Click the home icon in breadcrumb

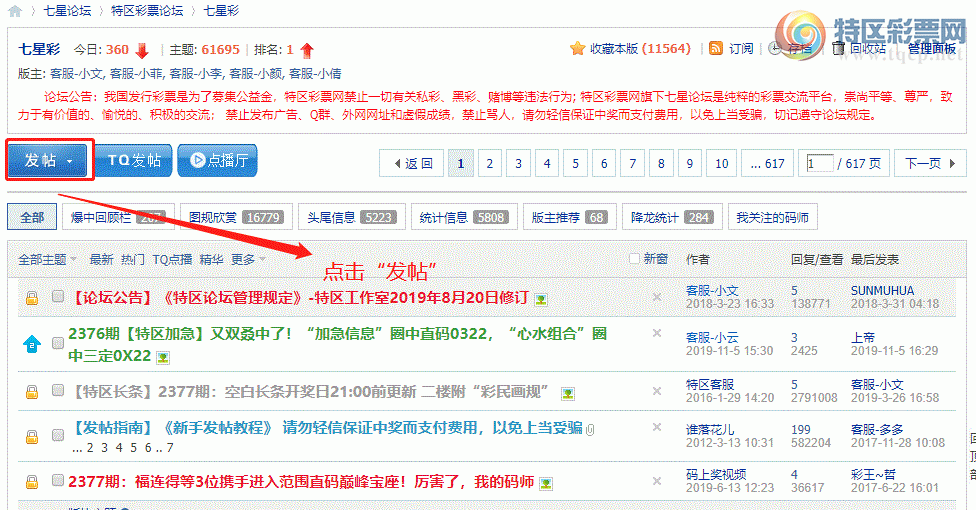[15, 11]
